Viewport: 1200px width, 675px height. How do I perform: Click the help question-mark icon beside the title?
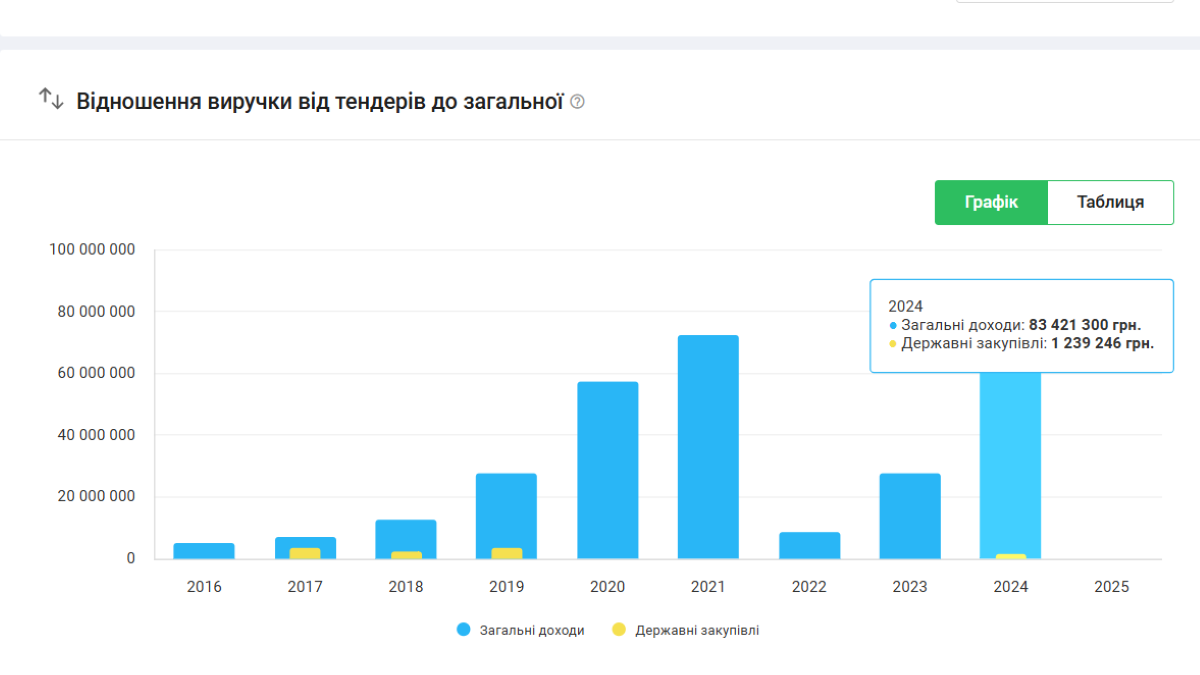(577, 102)
